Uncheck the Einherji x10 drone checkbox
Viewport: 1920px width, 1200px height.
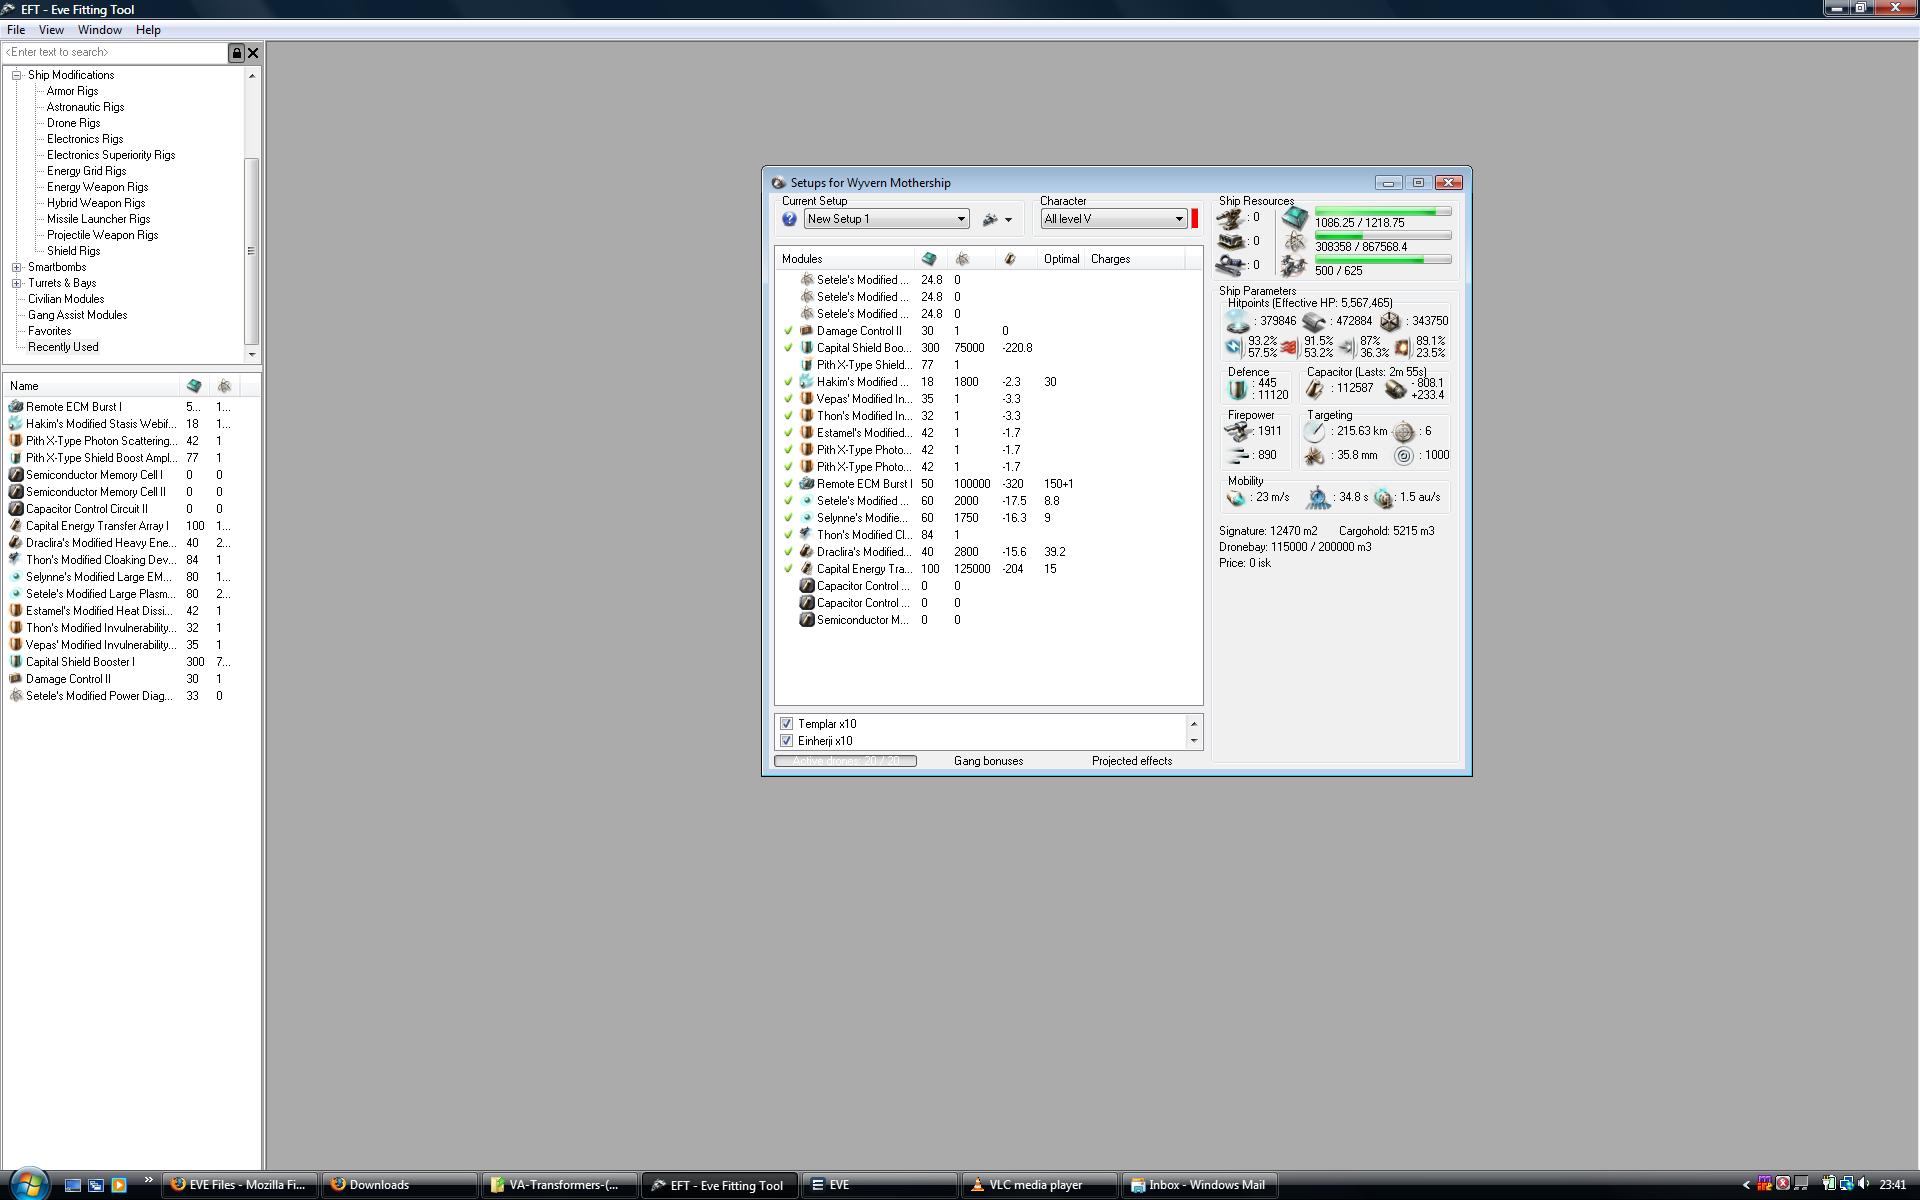click(x=786, y=741)
